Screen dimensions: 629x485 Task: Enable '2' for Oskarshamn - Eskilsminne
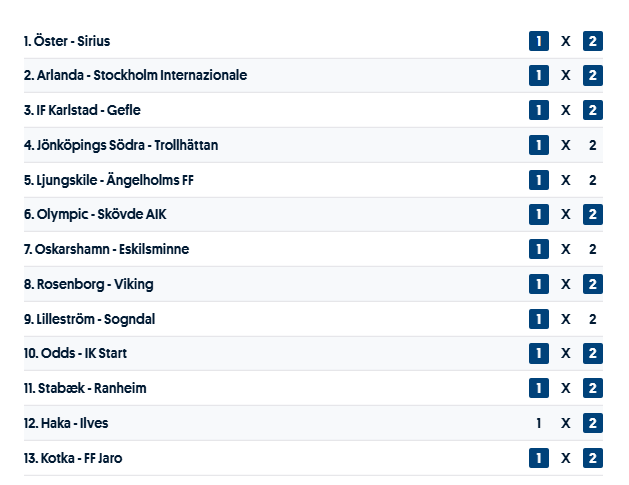593,249
